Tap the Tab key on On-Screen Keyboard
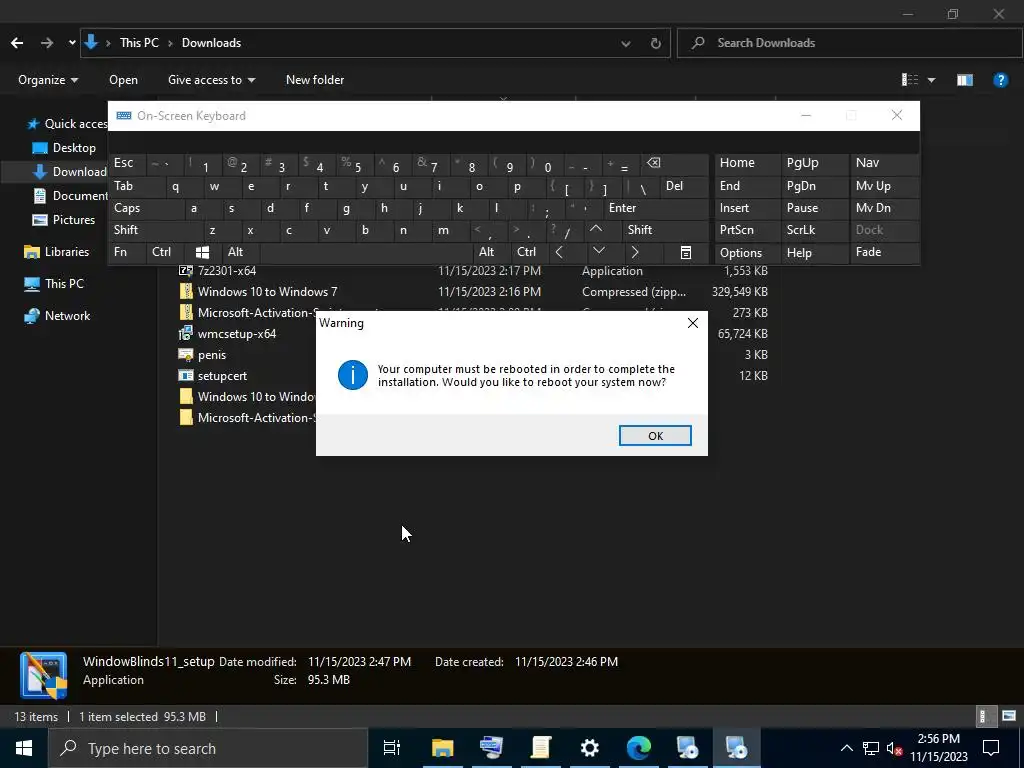The height and width of the screenshot is (768, 1024). click(x=136, y=186)
